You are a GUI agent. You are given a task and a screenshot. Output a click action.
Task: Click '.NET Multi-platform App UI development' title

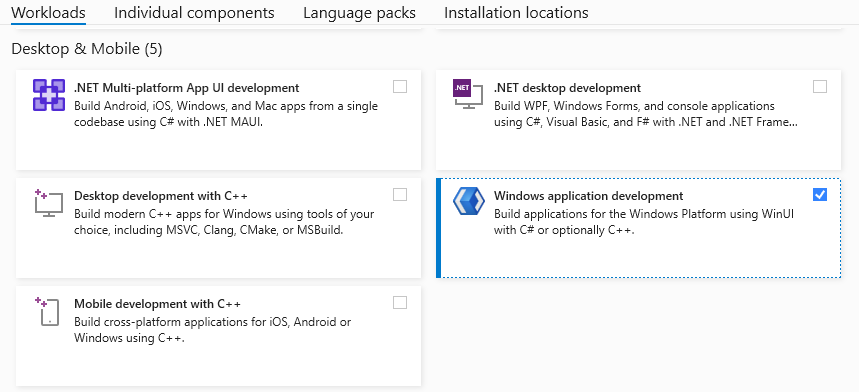pos(186,88)
